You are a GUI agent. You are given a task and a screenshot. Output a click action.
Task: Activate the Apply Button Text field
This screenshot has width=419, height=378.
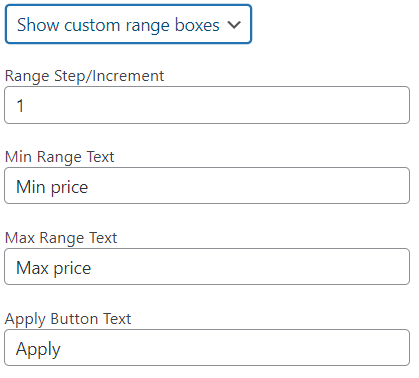click(x=207, y=348)
